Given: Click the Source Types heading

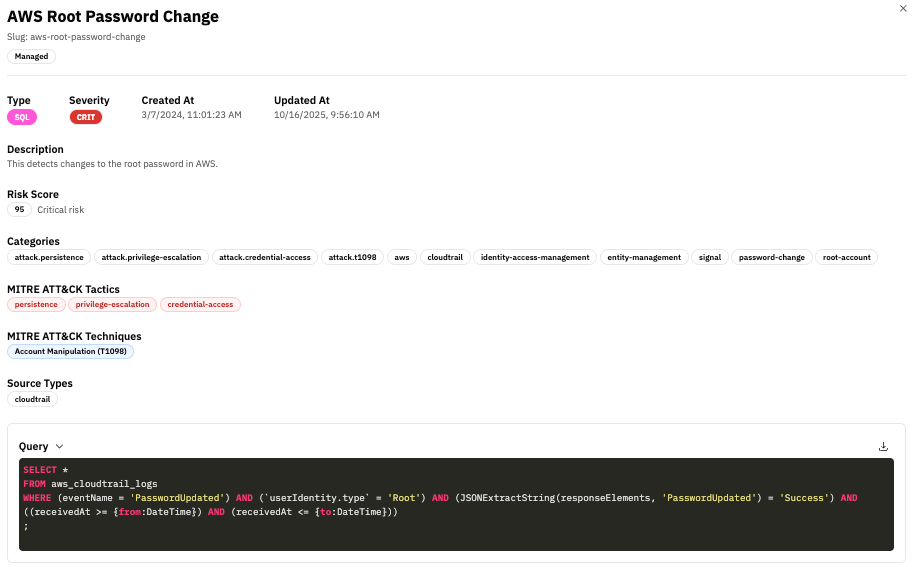Looking at the screenshot, I should coord(40,383).
